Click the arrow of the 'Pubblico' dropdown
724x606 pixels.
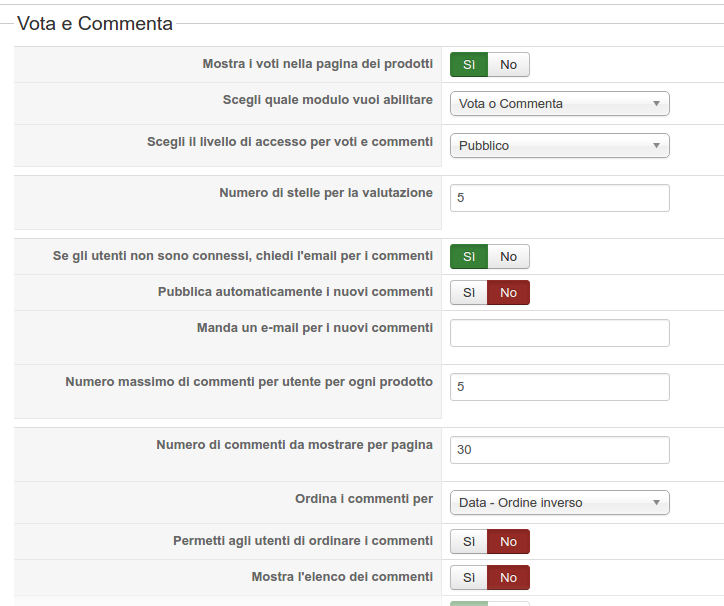[x=656, y=146]
